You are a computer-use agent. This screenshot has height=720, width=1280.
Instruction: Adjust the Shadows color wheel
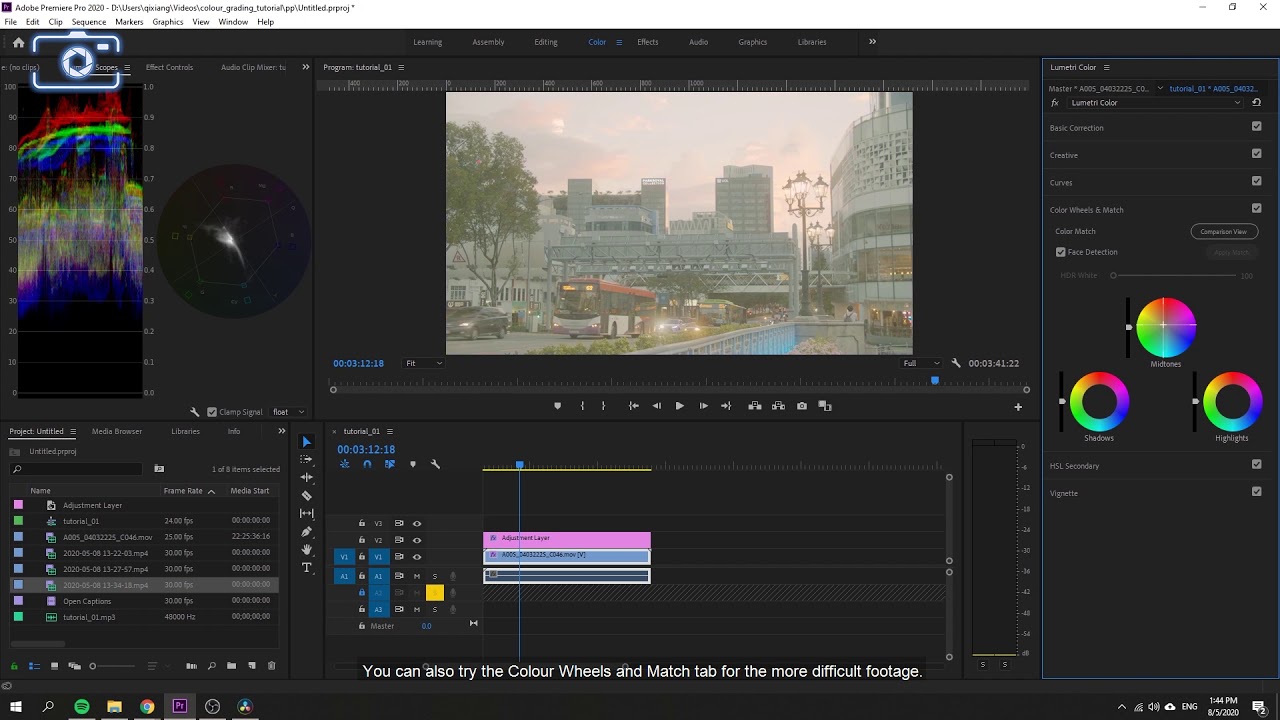pos(1099,401)
